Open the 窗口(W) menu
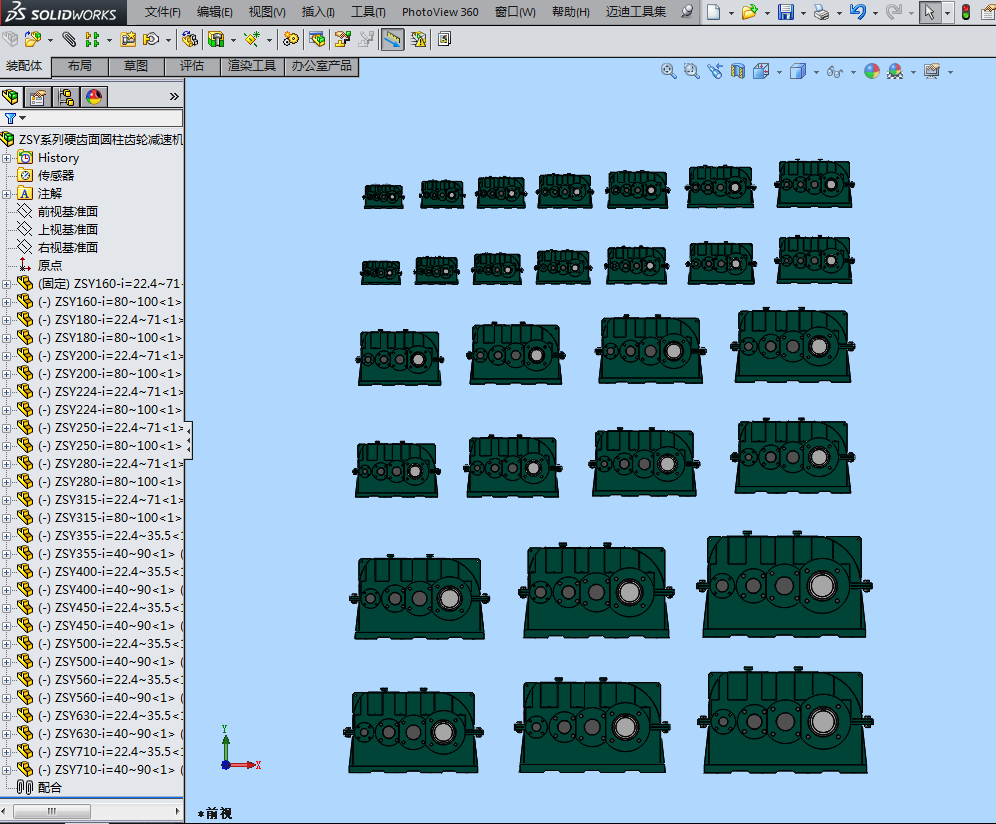 click(x=515, y=12)
